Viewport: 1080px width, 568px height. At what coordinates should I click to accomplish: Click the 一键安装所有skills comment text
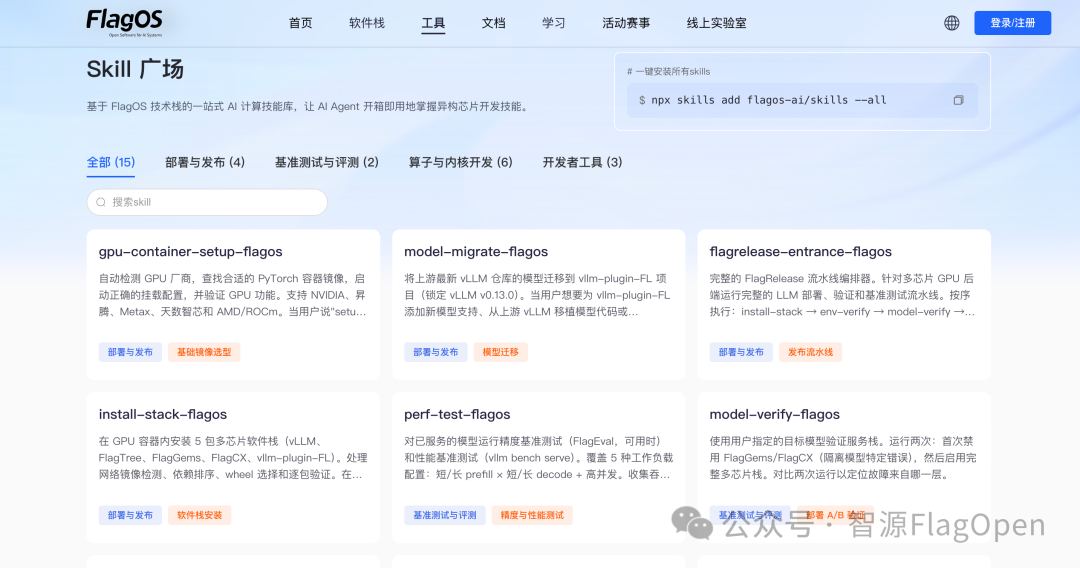pos(668,72)
